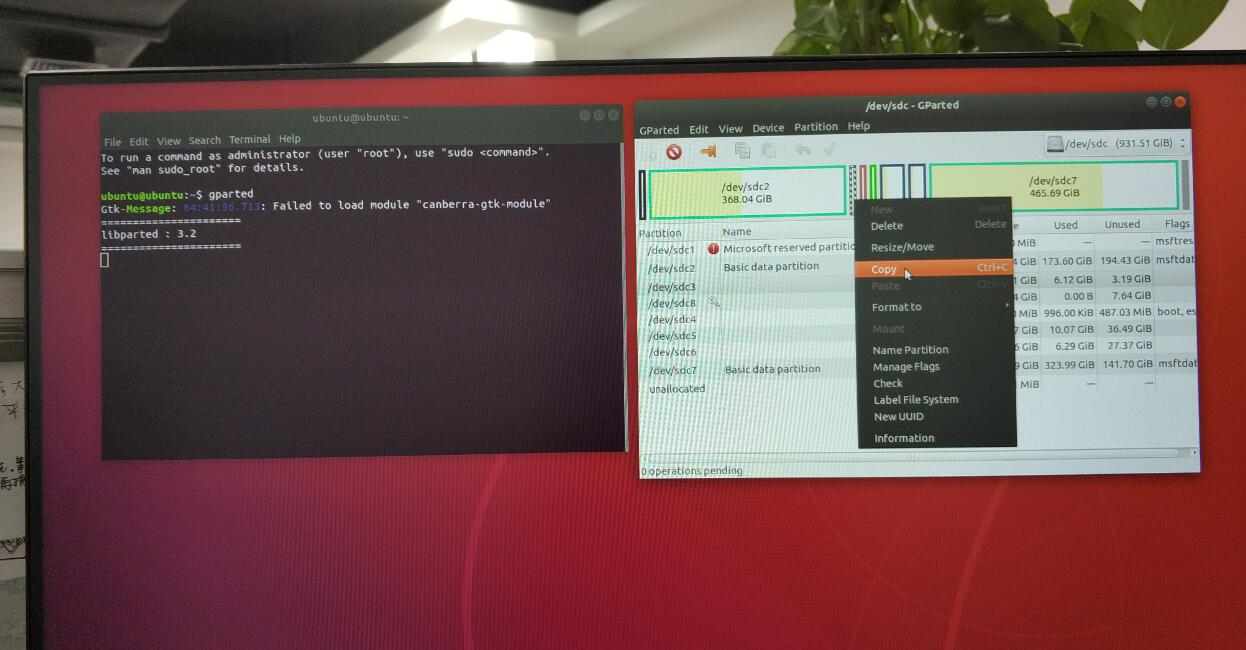The height and width of the screenshot is (650, 1246).
Task: Open the View menu in GParted
Action: (731, 129)
